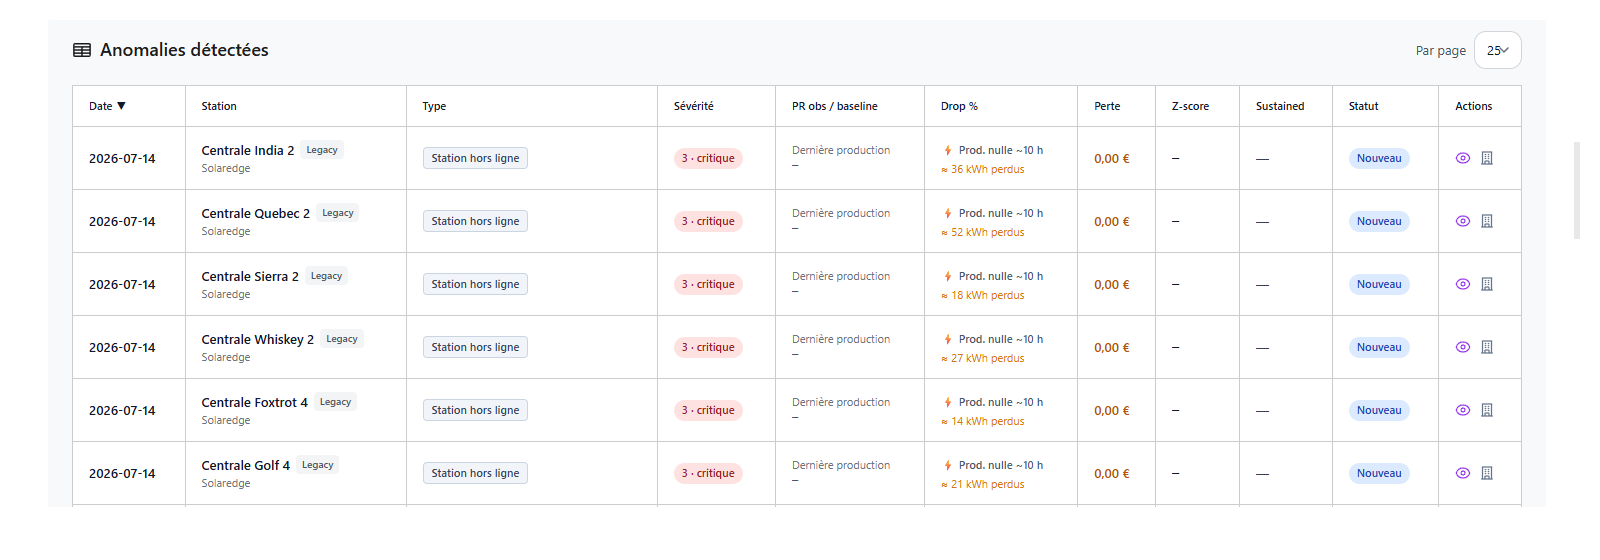
Task: View details of Centrale Quebec 2 anomaly
Action: point(1462,221)
